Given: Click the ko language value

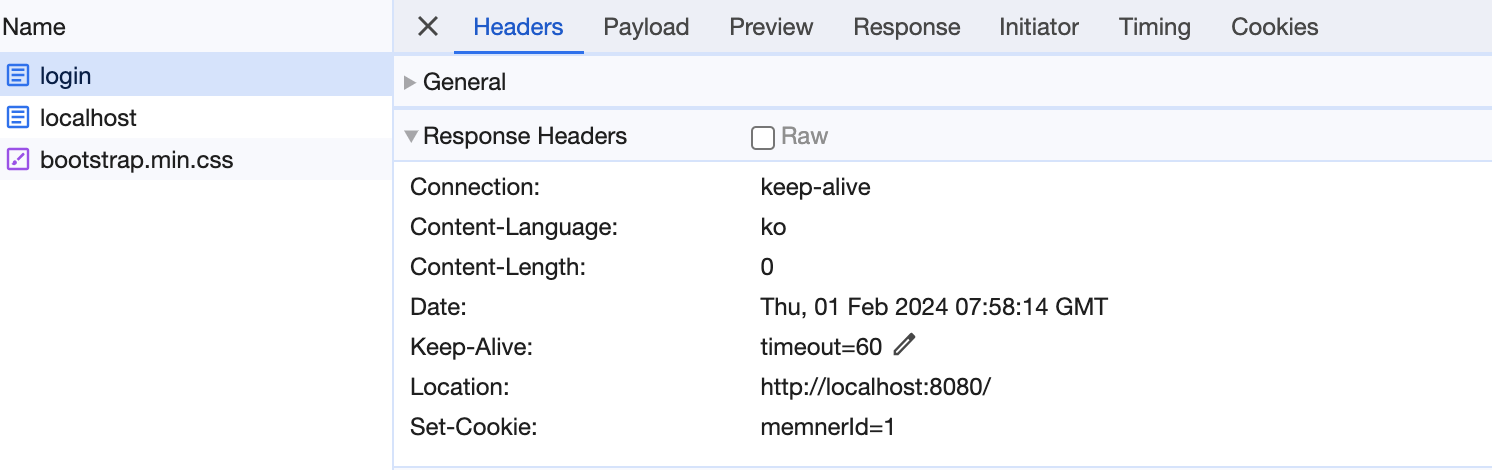Looking at the screenshot, I should [x=773, y=227].
